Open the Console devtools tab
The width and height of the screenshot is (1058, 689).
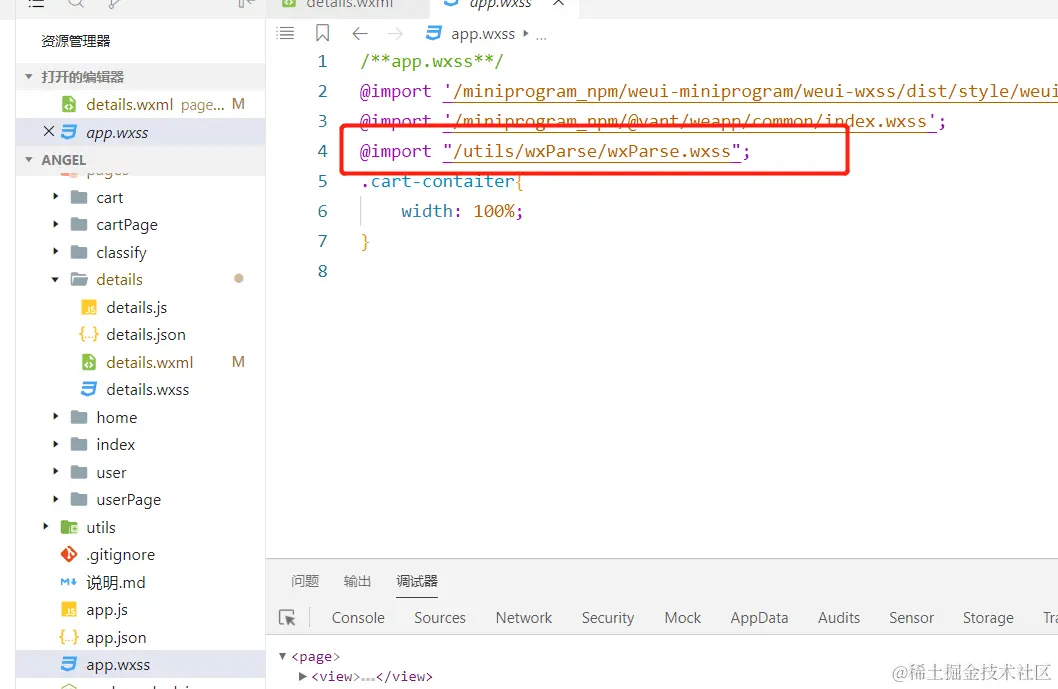pyautogui.click(x=358, y=617)
